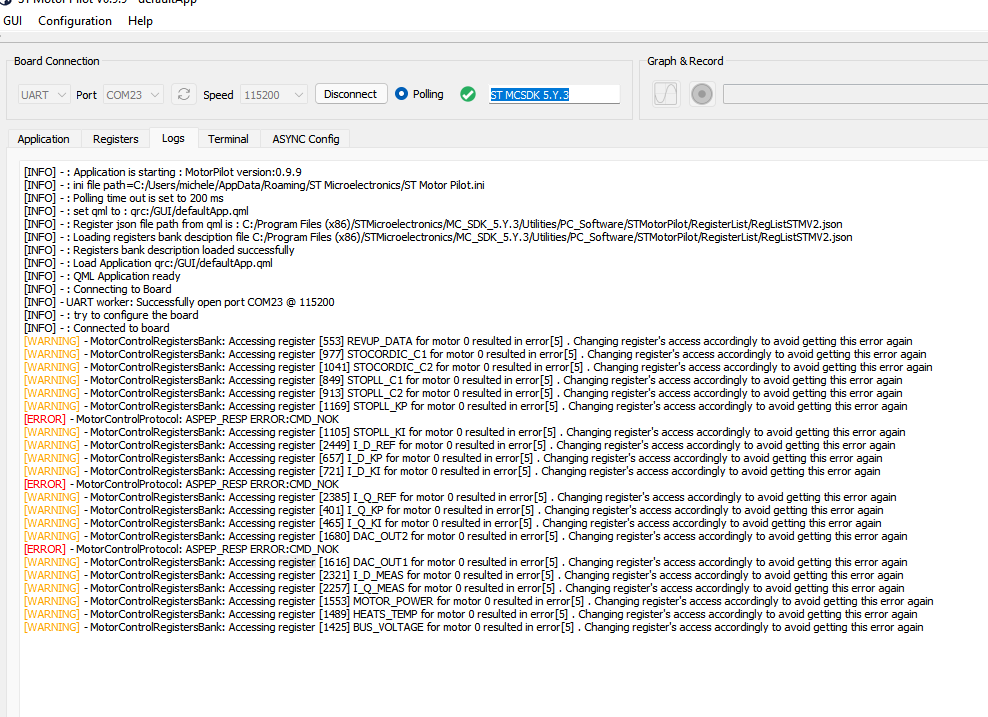The width and height of the screenshot is (988, 717).
Task: Click the 'Connecting to Board' log line
Action: 98,289
